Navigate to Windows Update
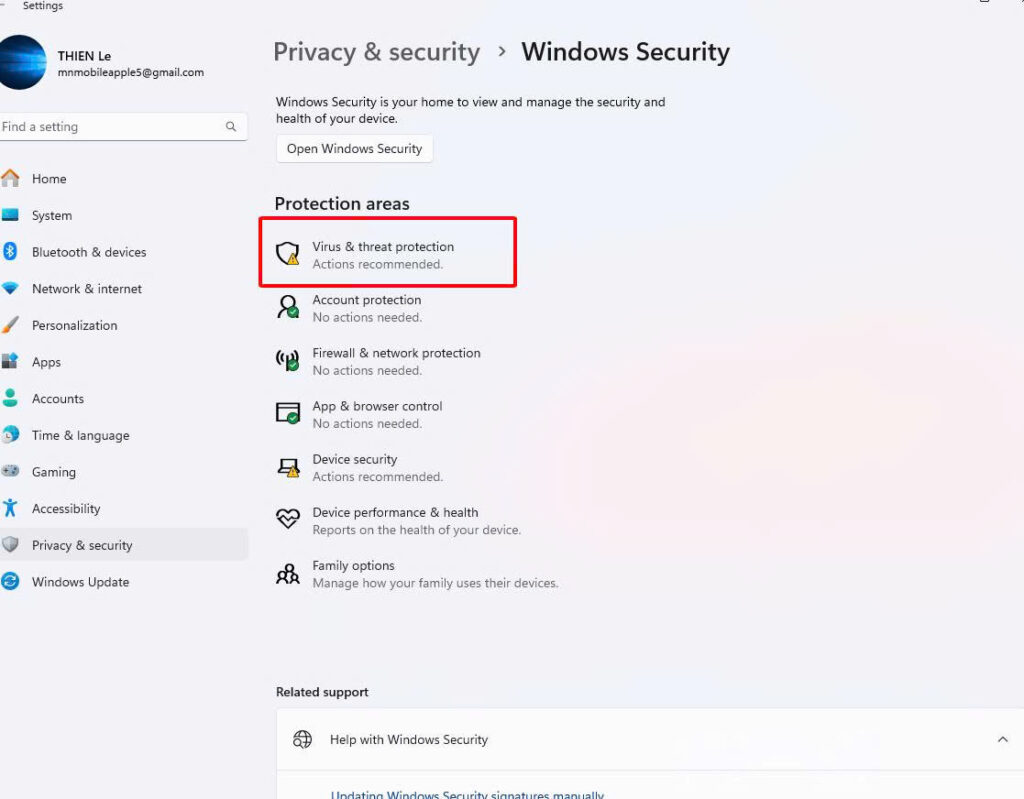The height and width of the screenshot is (799, 1024). point(80,582)
